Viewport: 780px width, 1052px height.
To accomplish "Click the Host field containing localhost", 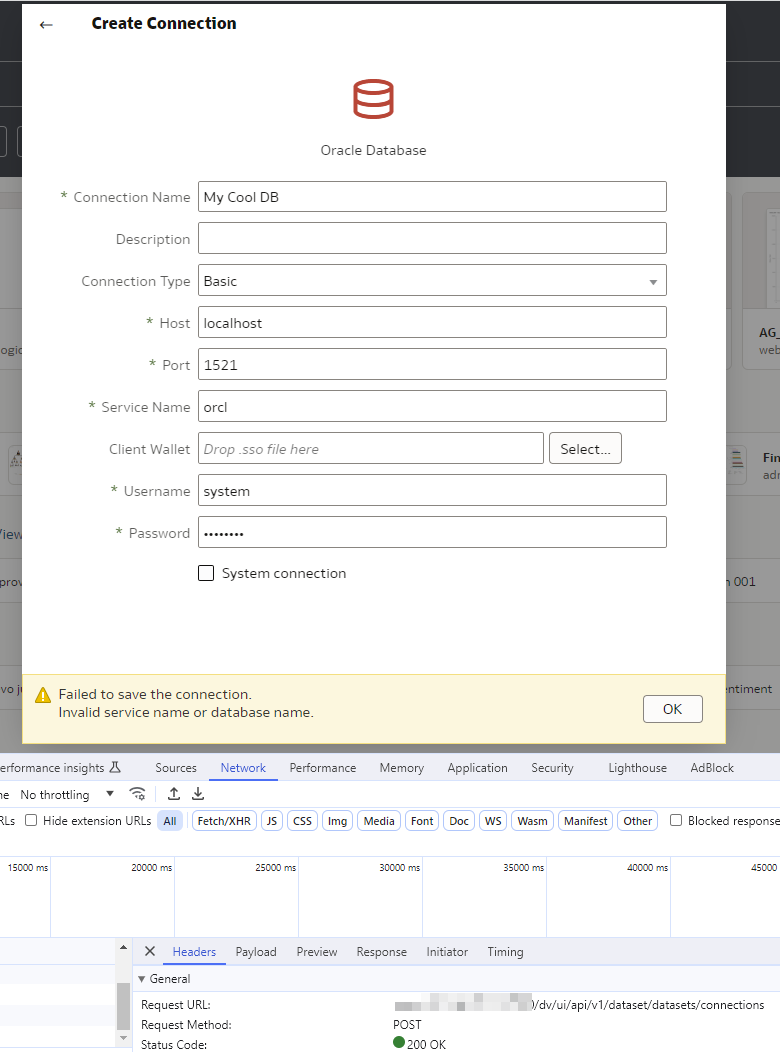I will tap(432, 322).
